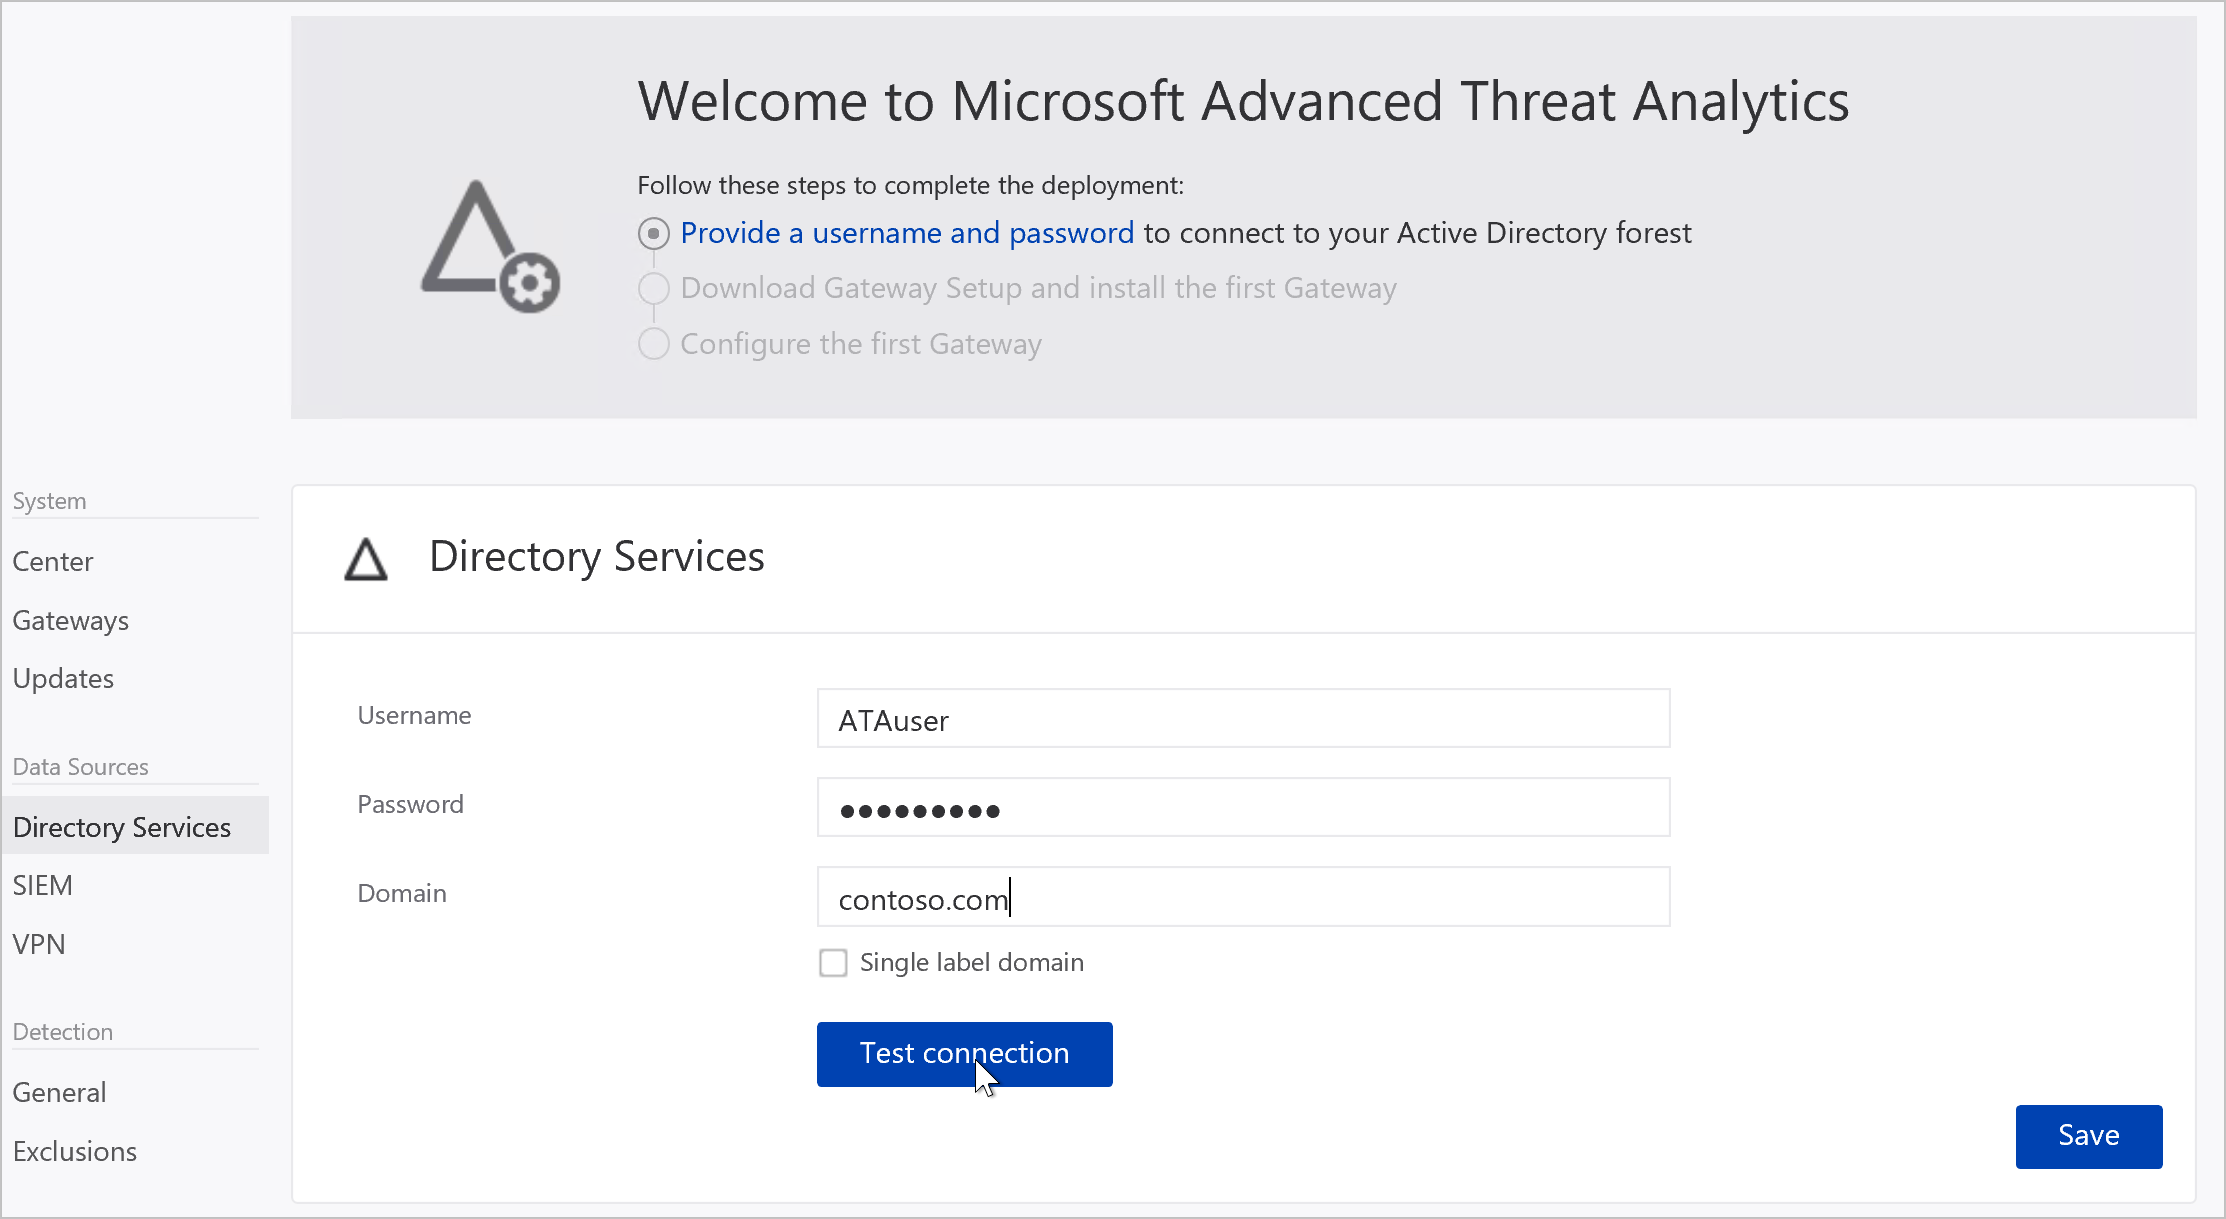Select the Center navigation item

(x=53, y=560)
